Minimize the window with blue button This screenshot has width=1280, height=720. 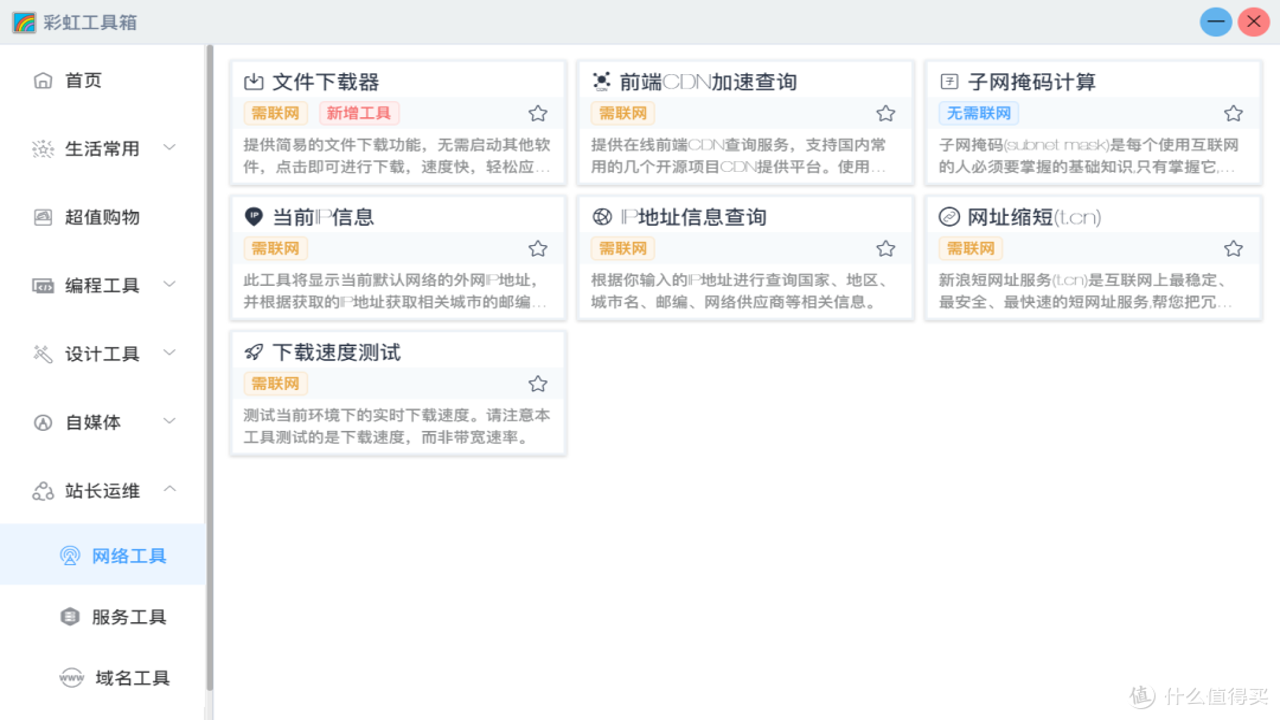point(1216,22)
